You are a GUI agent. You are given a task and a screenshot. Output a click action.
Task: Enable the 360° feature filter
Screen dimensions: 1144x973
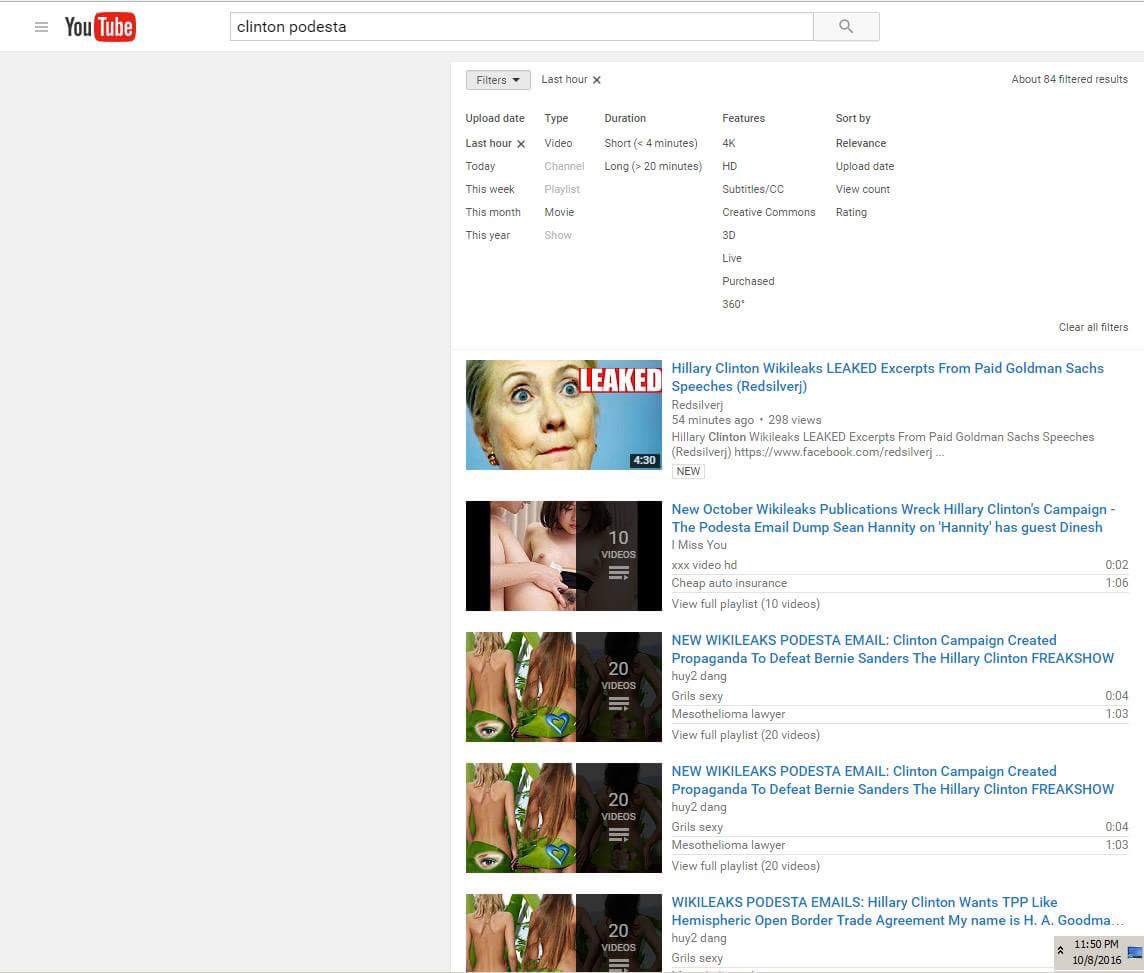733,304
